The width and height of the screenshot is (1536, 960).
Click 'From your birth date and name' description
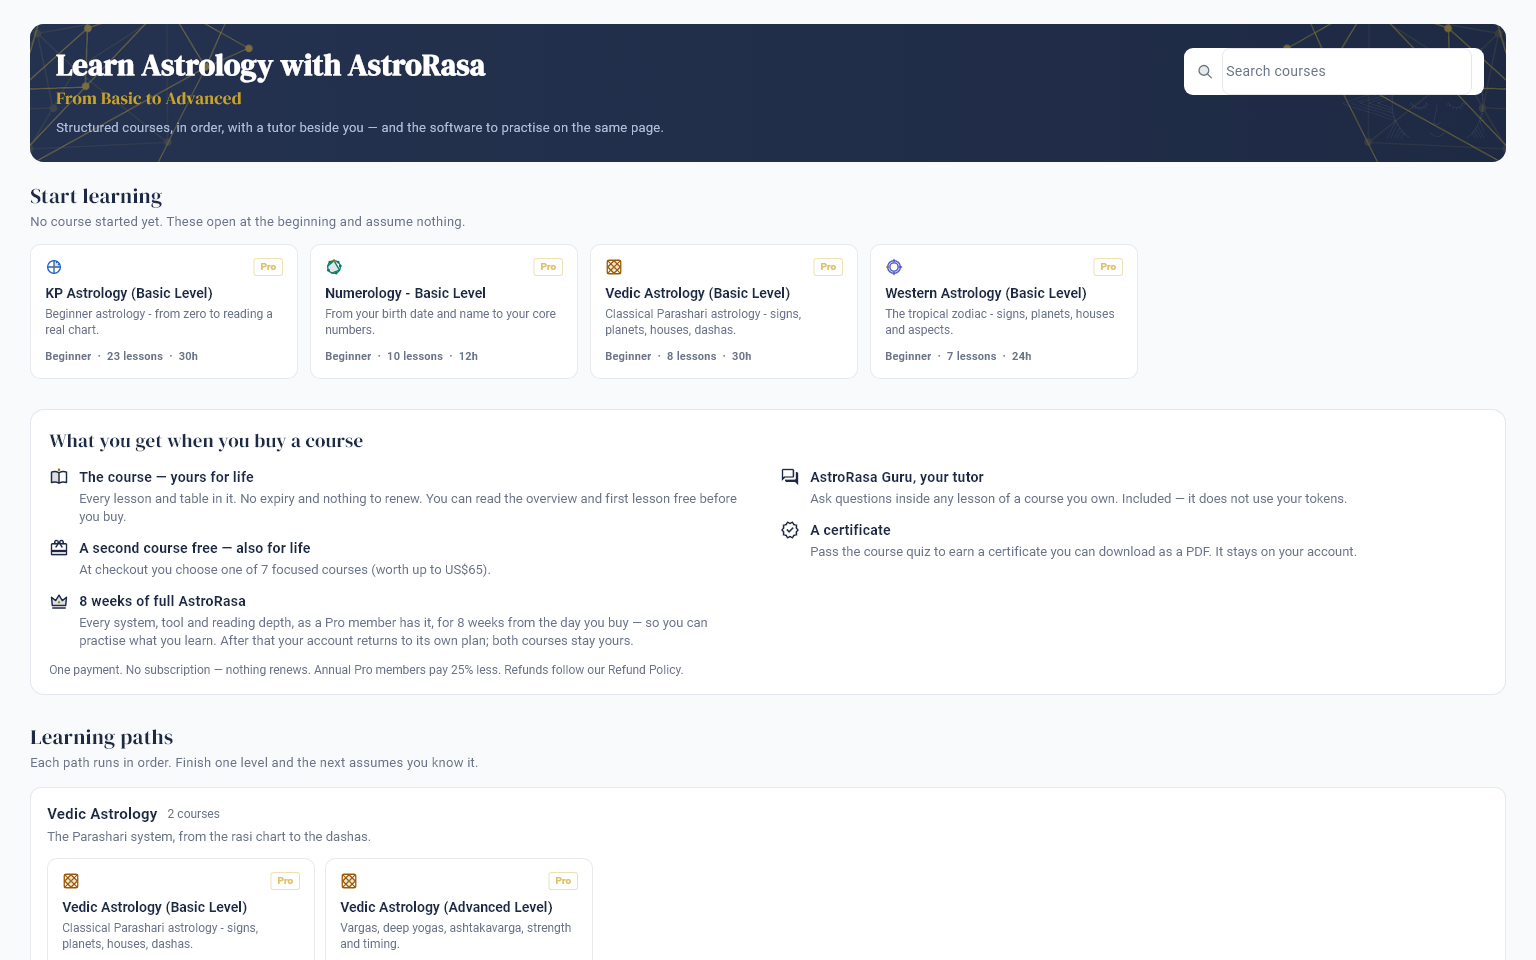click(x=440, y=322)
